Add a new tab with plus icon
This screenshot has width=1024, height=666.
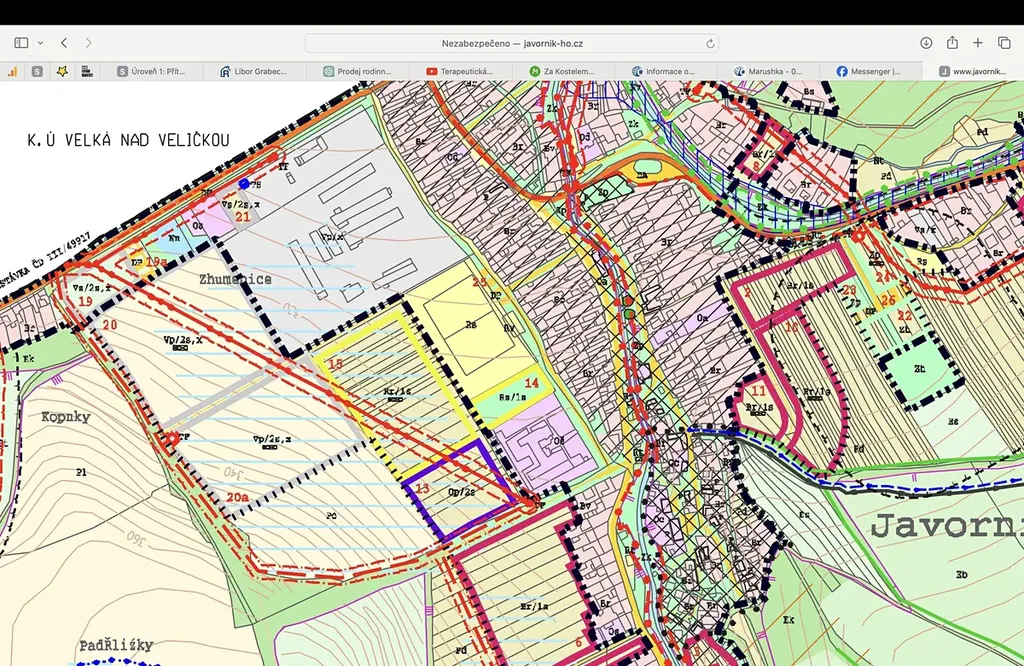coord(978,43)
